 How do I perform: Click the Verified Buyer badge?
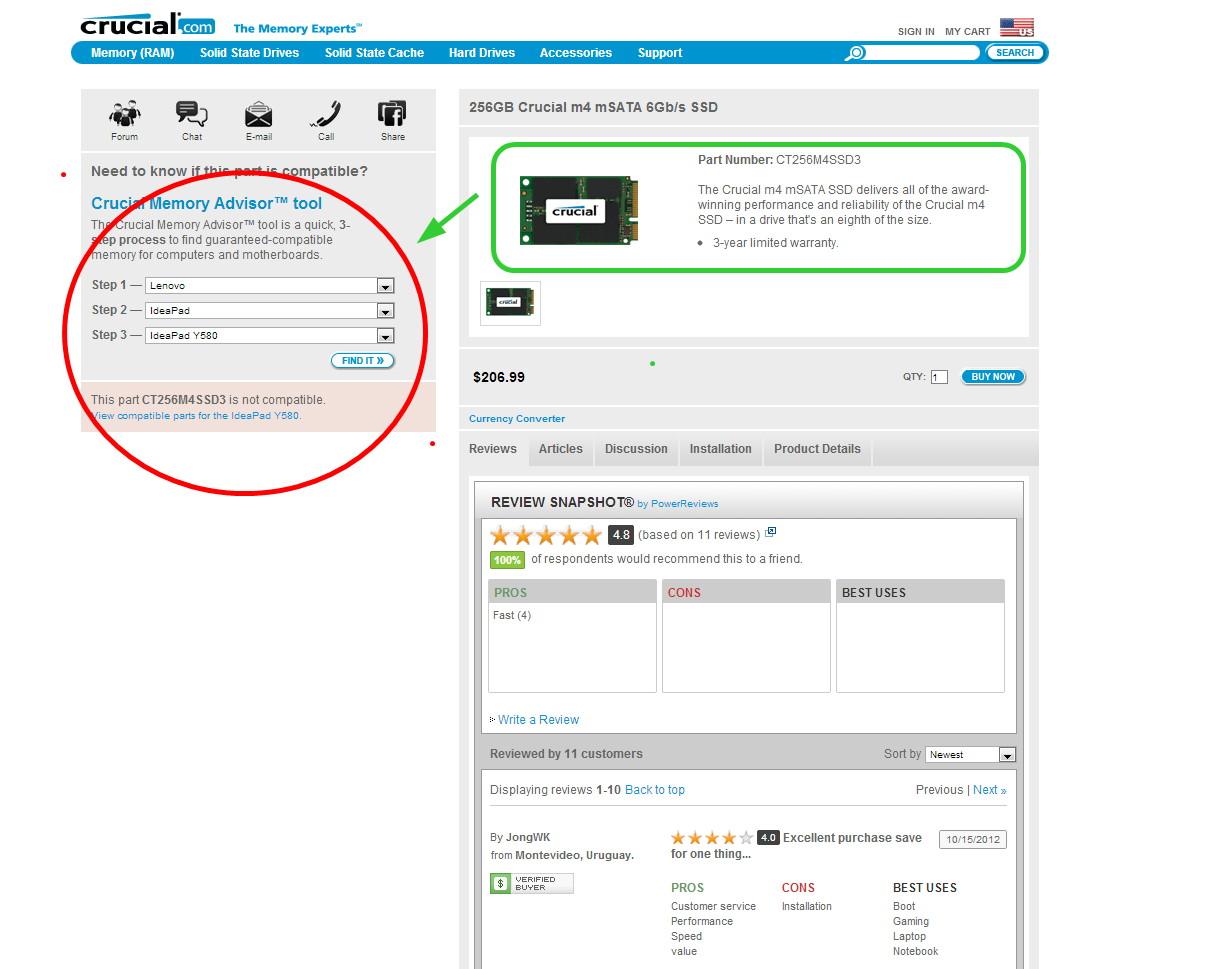(531, 883)
